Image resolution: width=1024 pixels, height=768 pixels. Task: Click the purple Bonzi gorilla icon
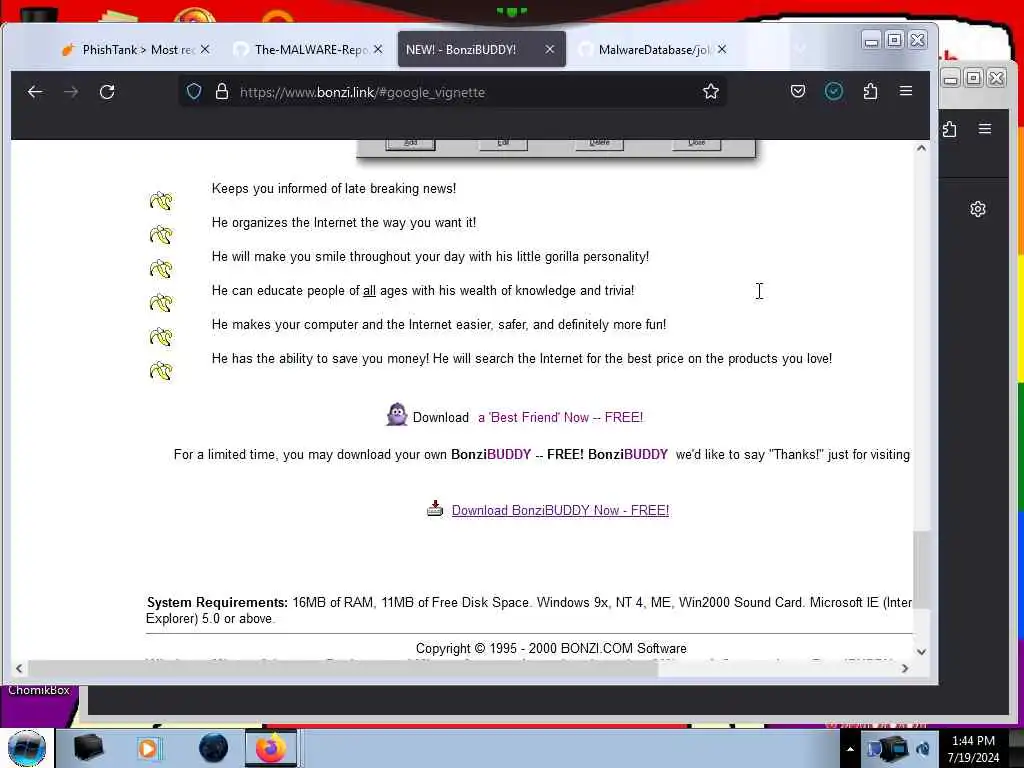click(396, 415)
